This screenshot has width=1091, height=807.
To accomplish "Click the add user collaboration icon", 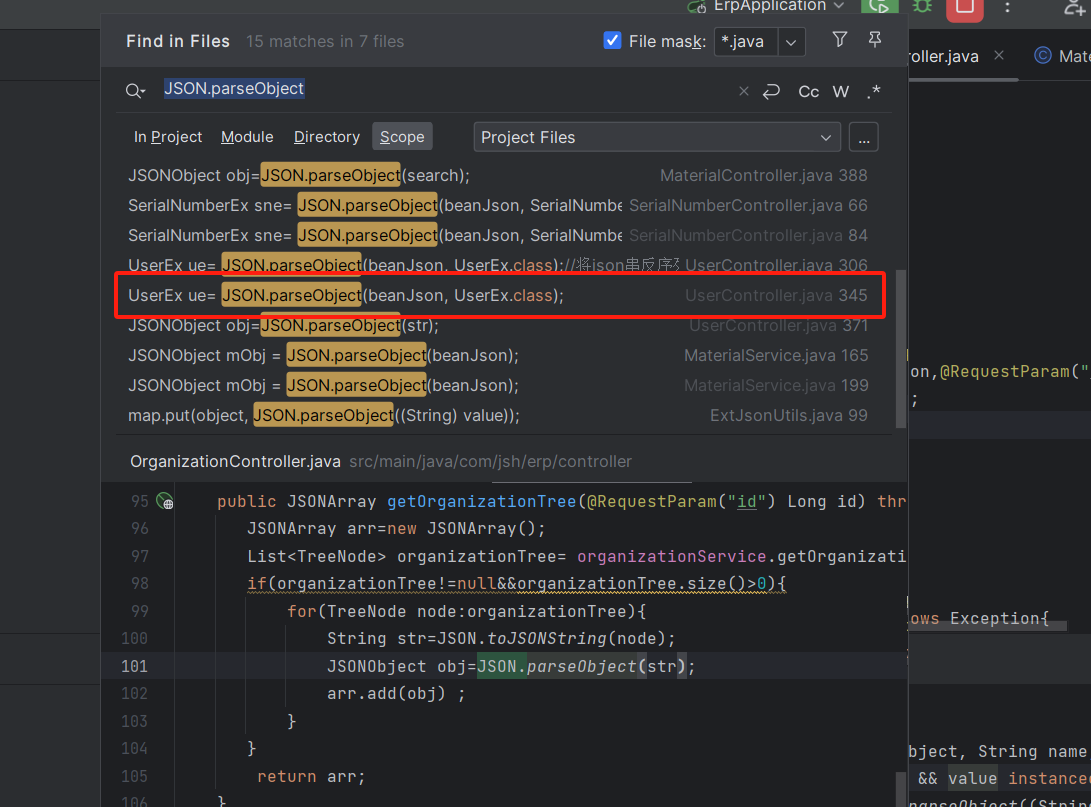I will 1076,7.
